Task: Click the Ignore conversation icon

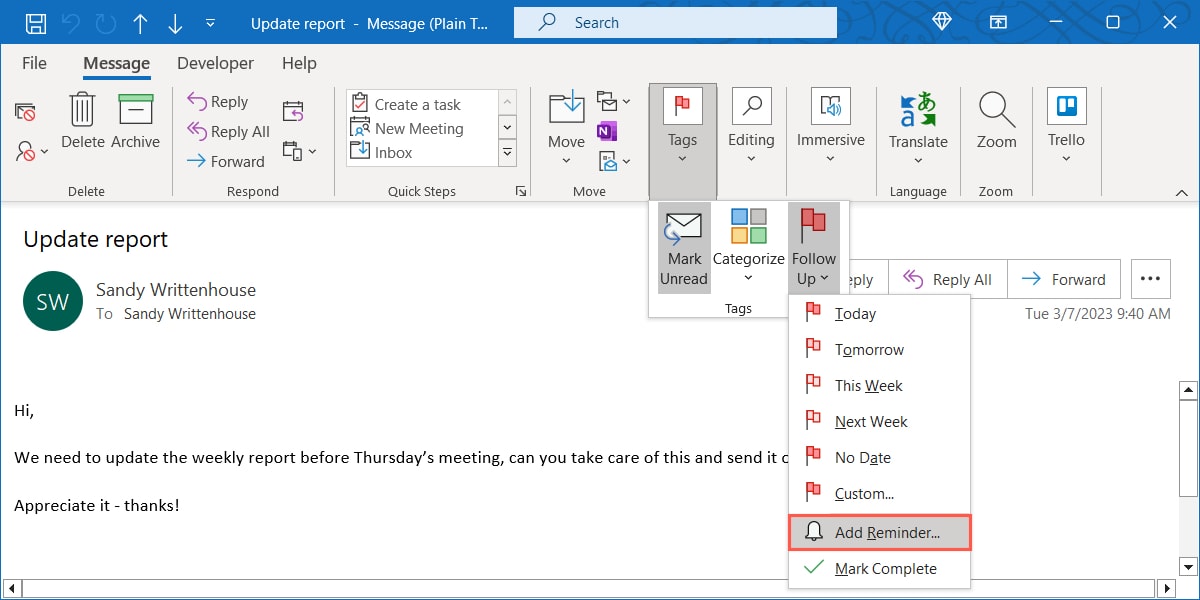Action: click(25, 111)
